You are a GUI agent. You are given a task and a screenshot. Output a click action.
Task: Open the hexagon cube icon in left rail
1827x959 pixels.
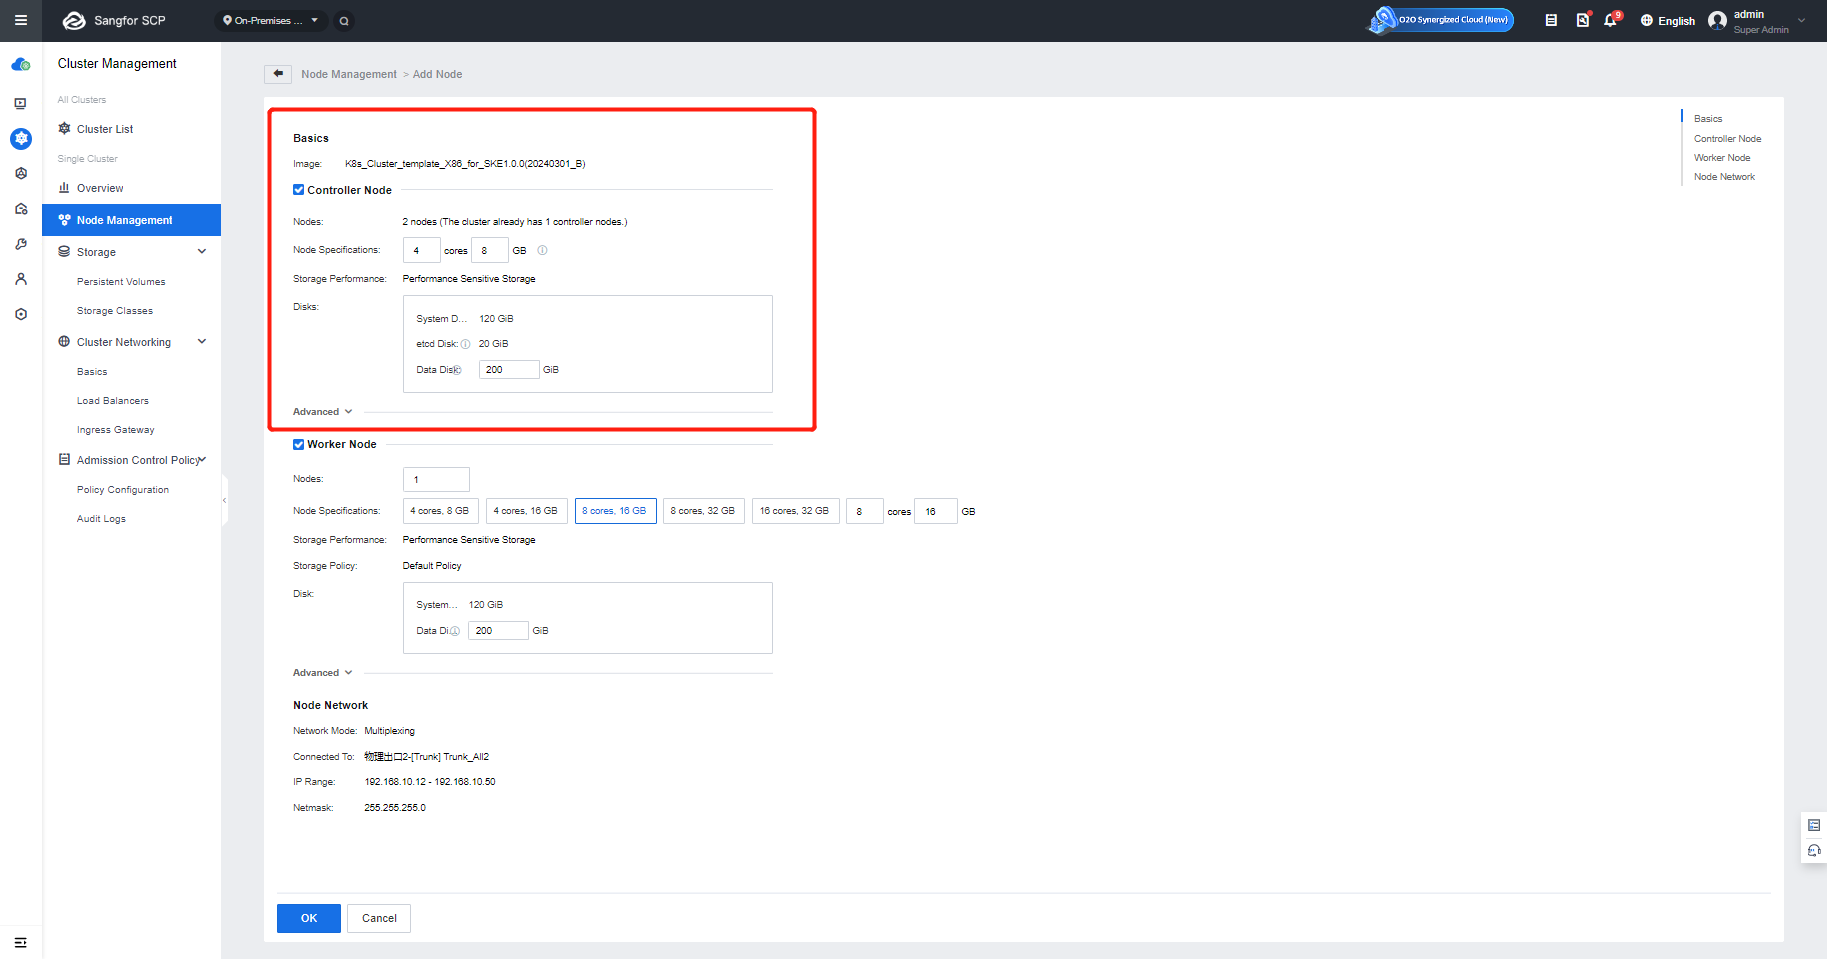[20, 173]
